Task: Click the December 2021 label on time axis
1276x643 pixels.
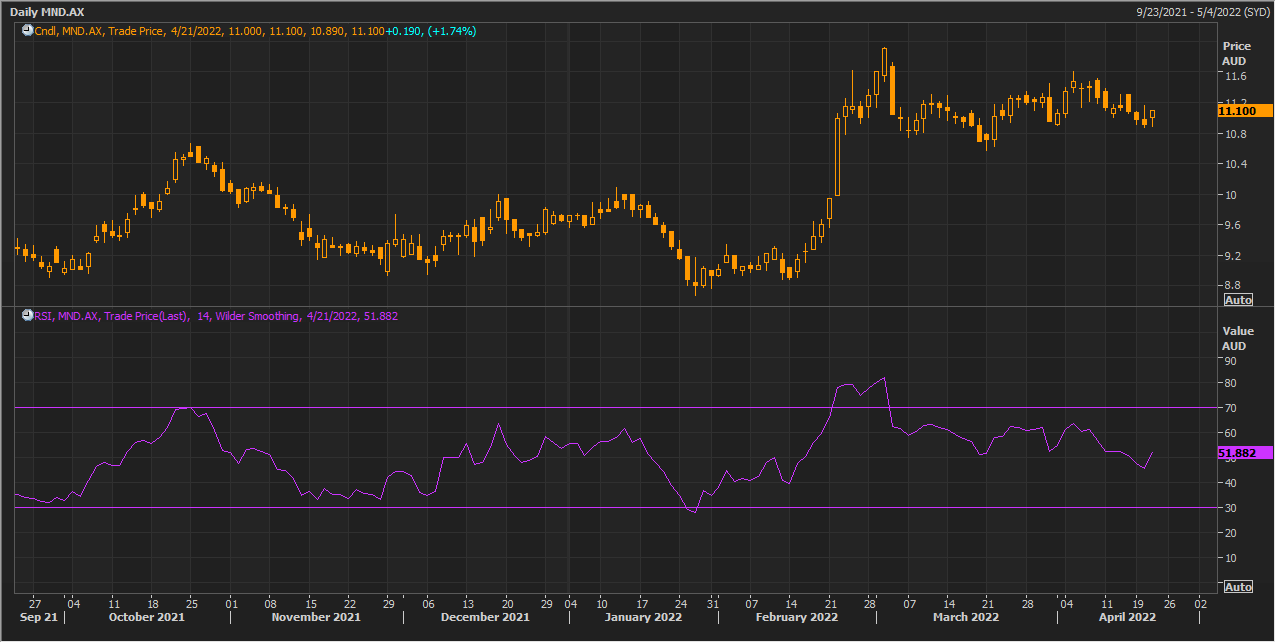Action: click(x=484, y=617)
